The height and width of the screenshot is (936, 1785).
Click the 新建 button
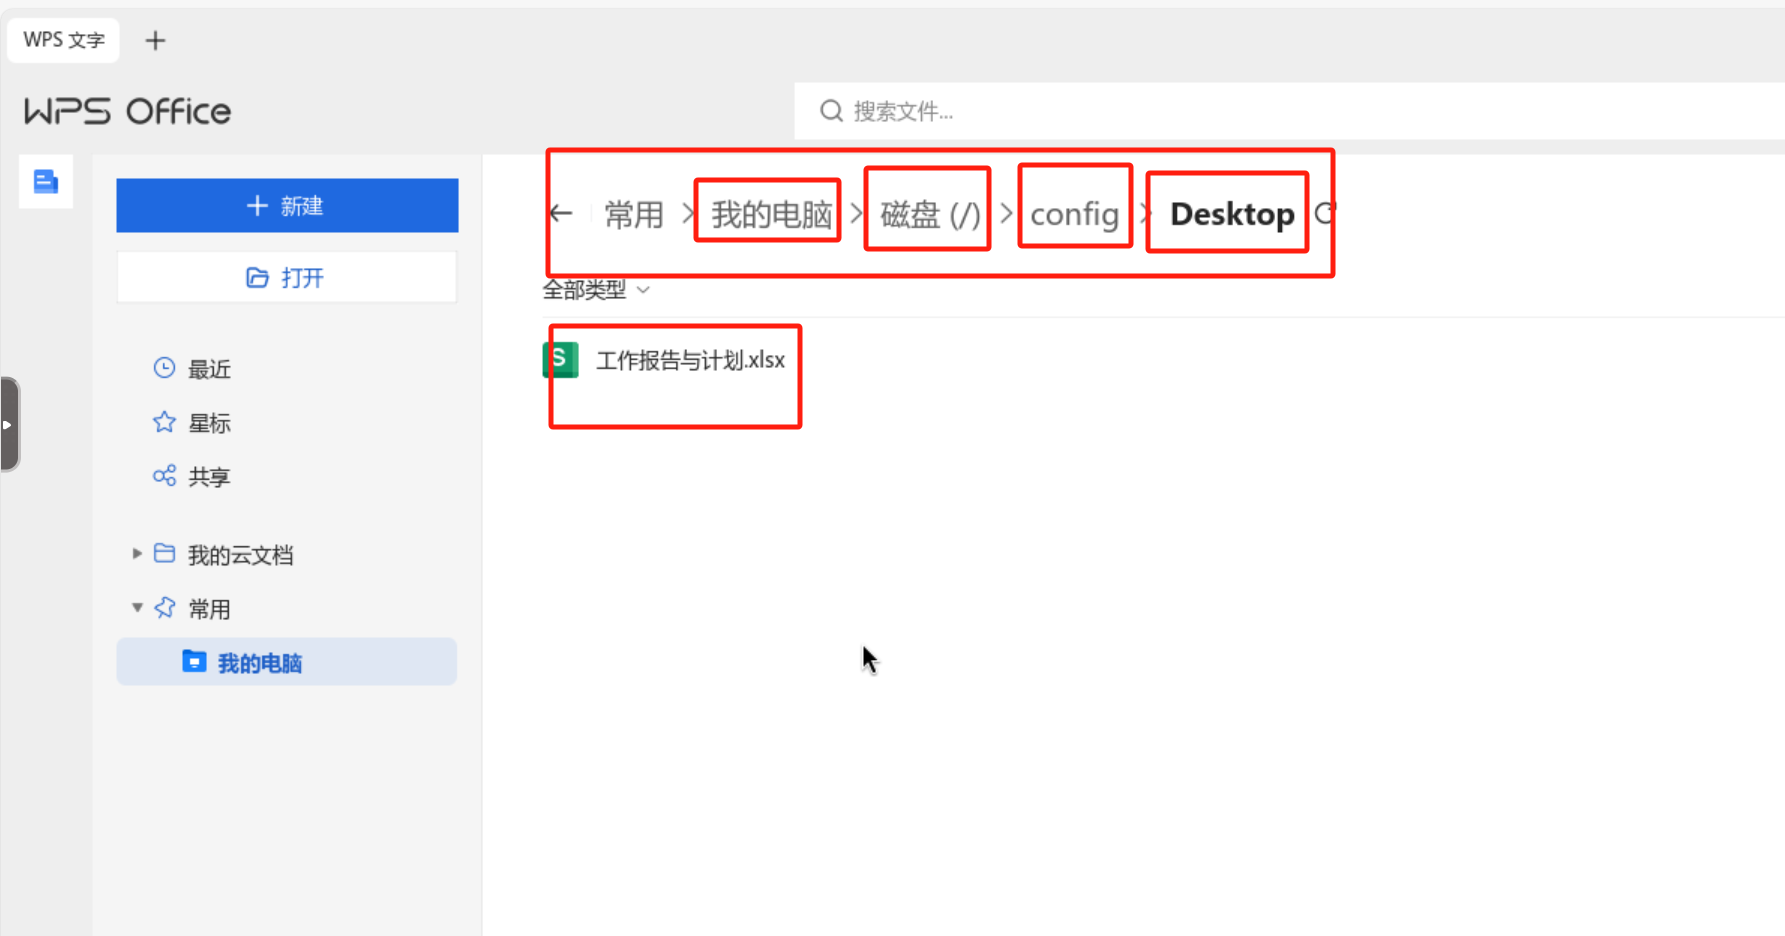tap(287, 206)
